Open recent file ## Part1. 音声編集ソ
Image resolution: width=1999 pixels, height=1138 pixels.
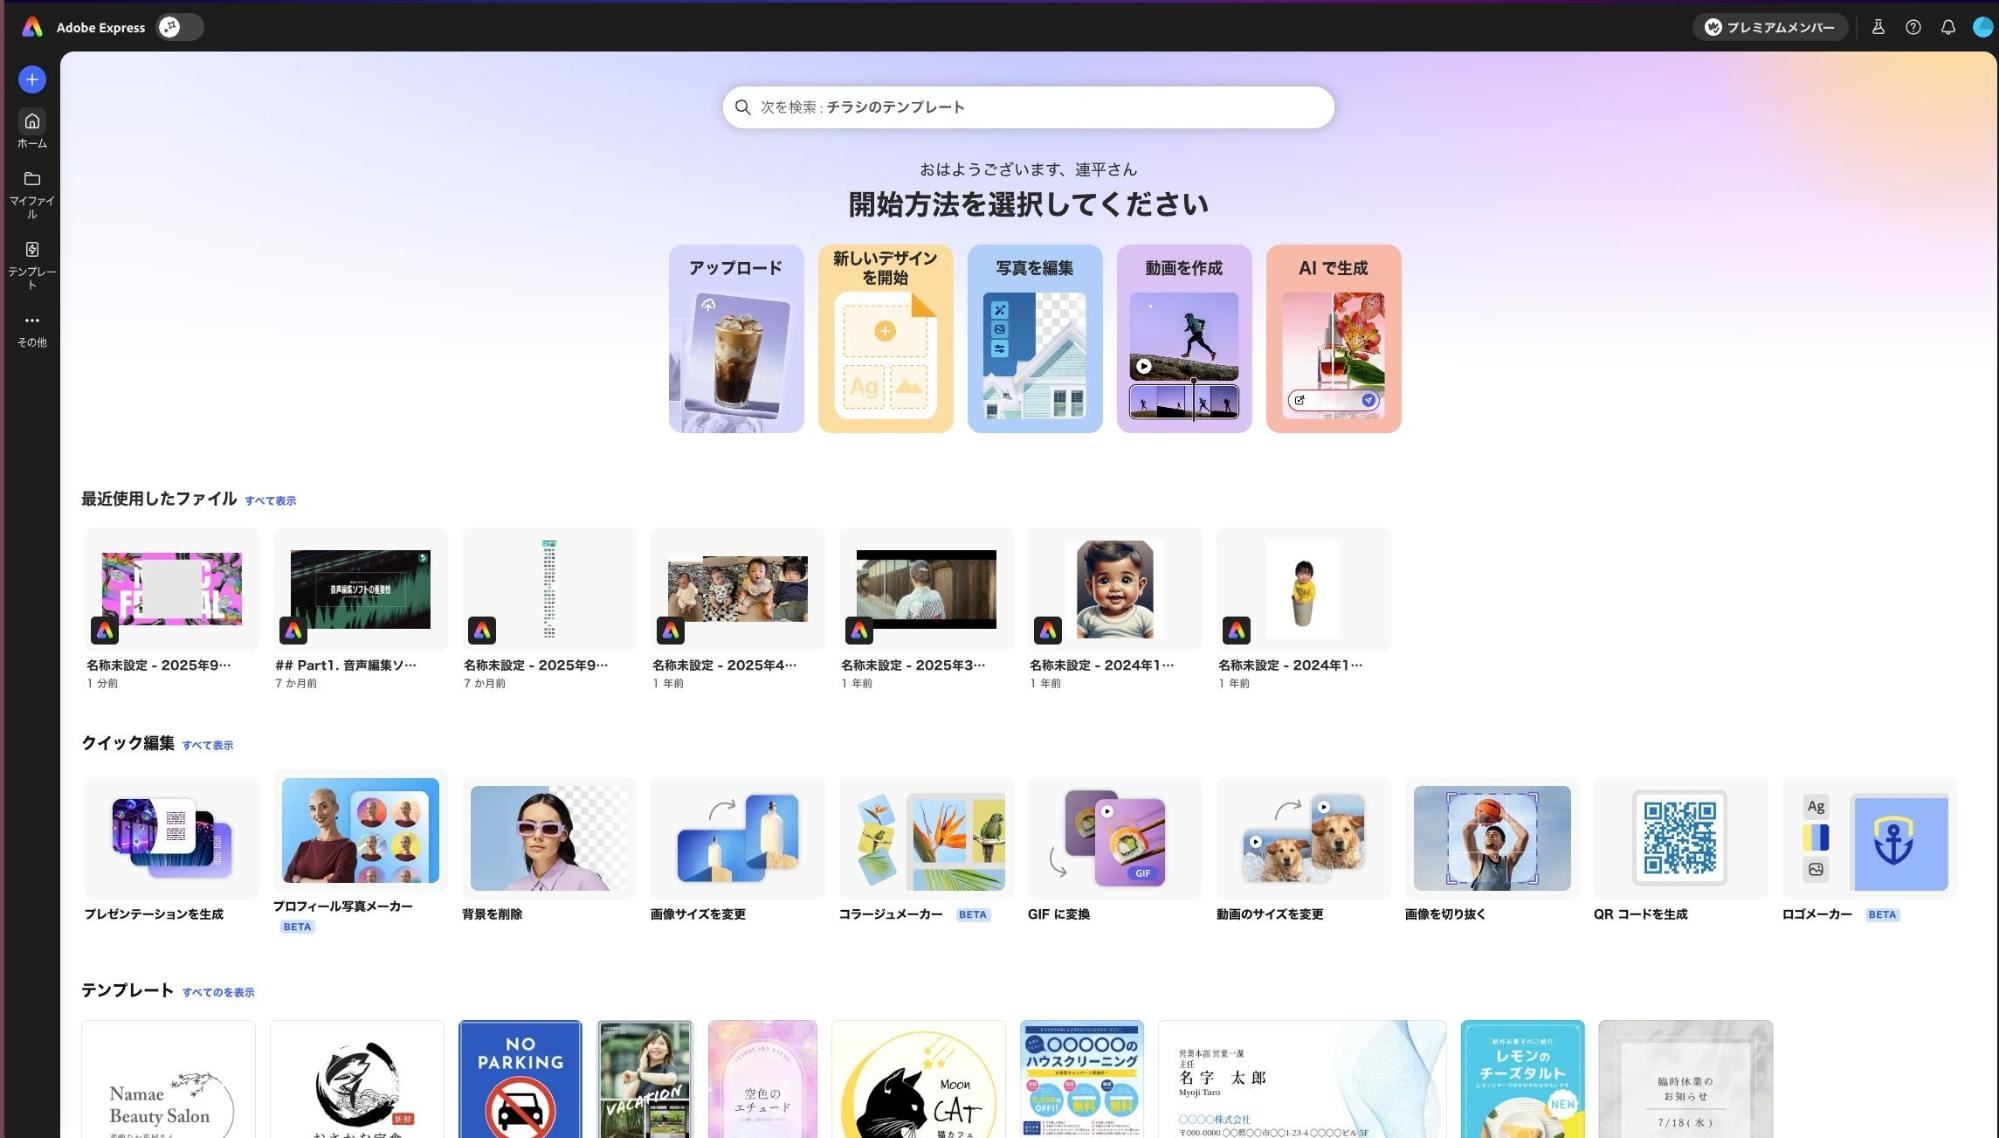(x=360, y=609)
